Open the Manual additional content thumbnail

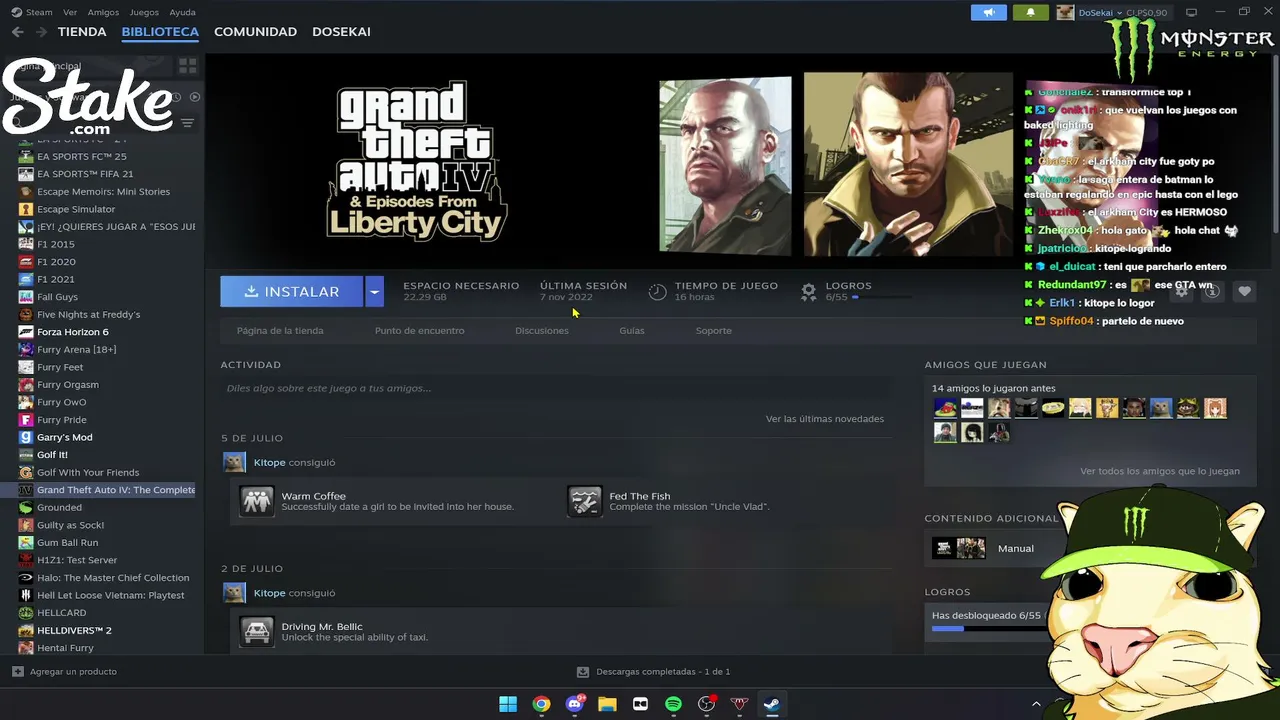959,548
